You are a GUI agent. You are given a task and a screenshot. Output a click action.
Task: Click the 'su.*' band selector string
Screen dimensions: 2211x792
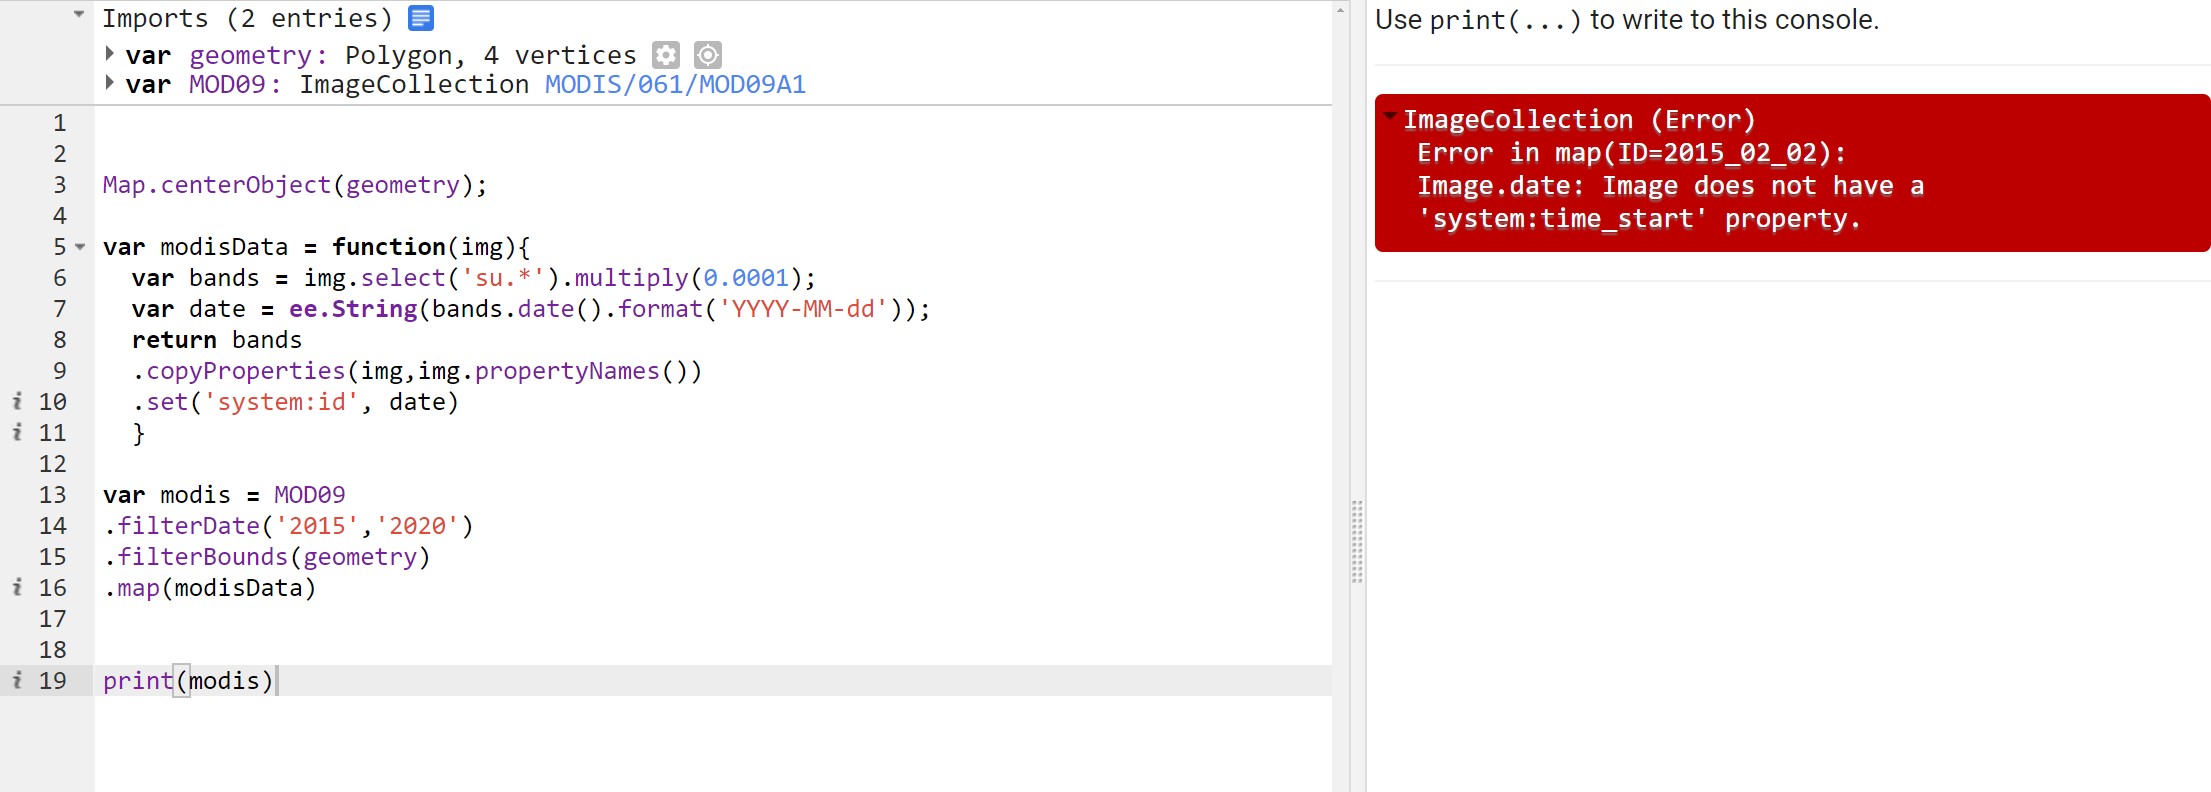click(x=503, y=278)
